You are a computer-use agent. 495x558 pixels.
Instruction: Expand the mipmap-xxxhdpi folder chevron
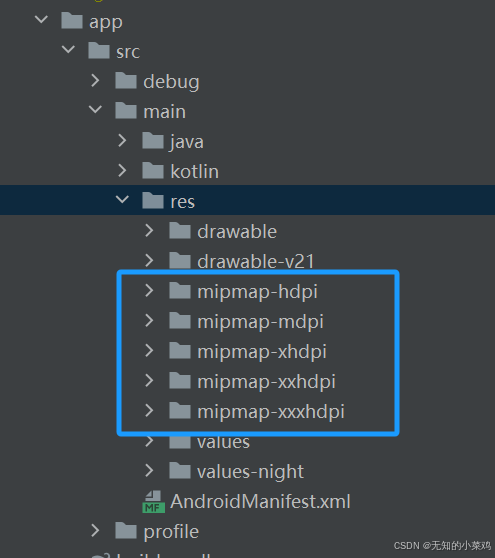coord(149,410)
